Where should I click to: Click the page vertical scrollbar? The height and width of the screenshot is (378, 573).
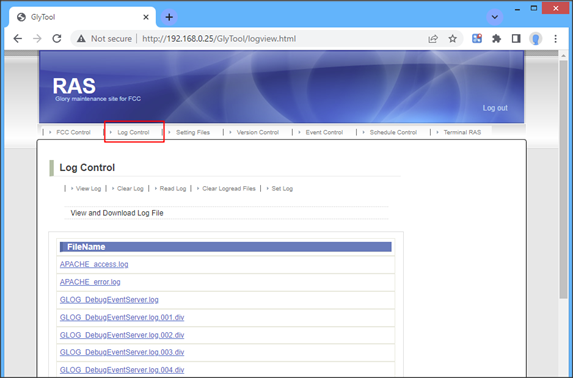click(563, 179)
